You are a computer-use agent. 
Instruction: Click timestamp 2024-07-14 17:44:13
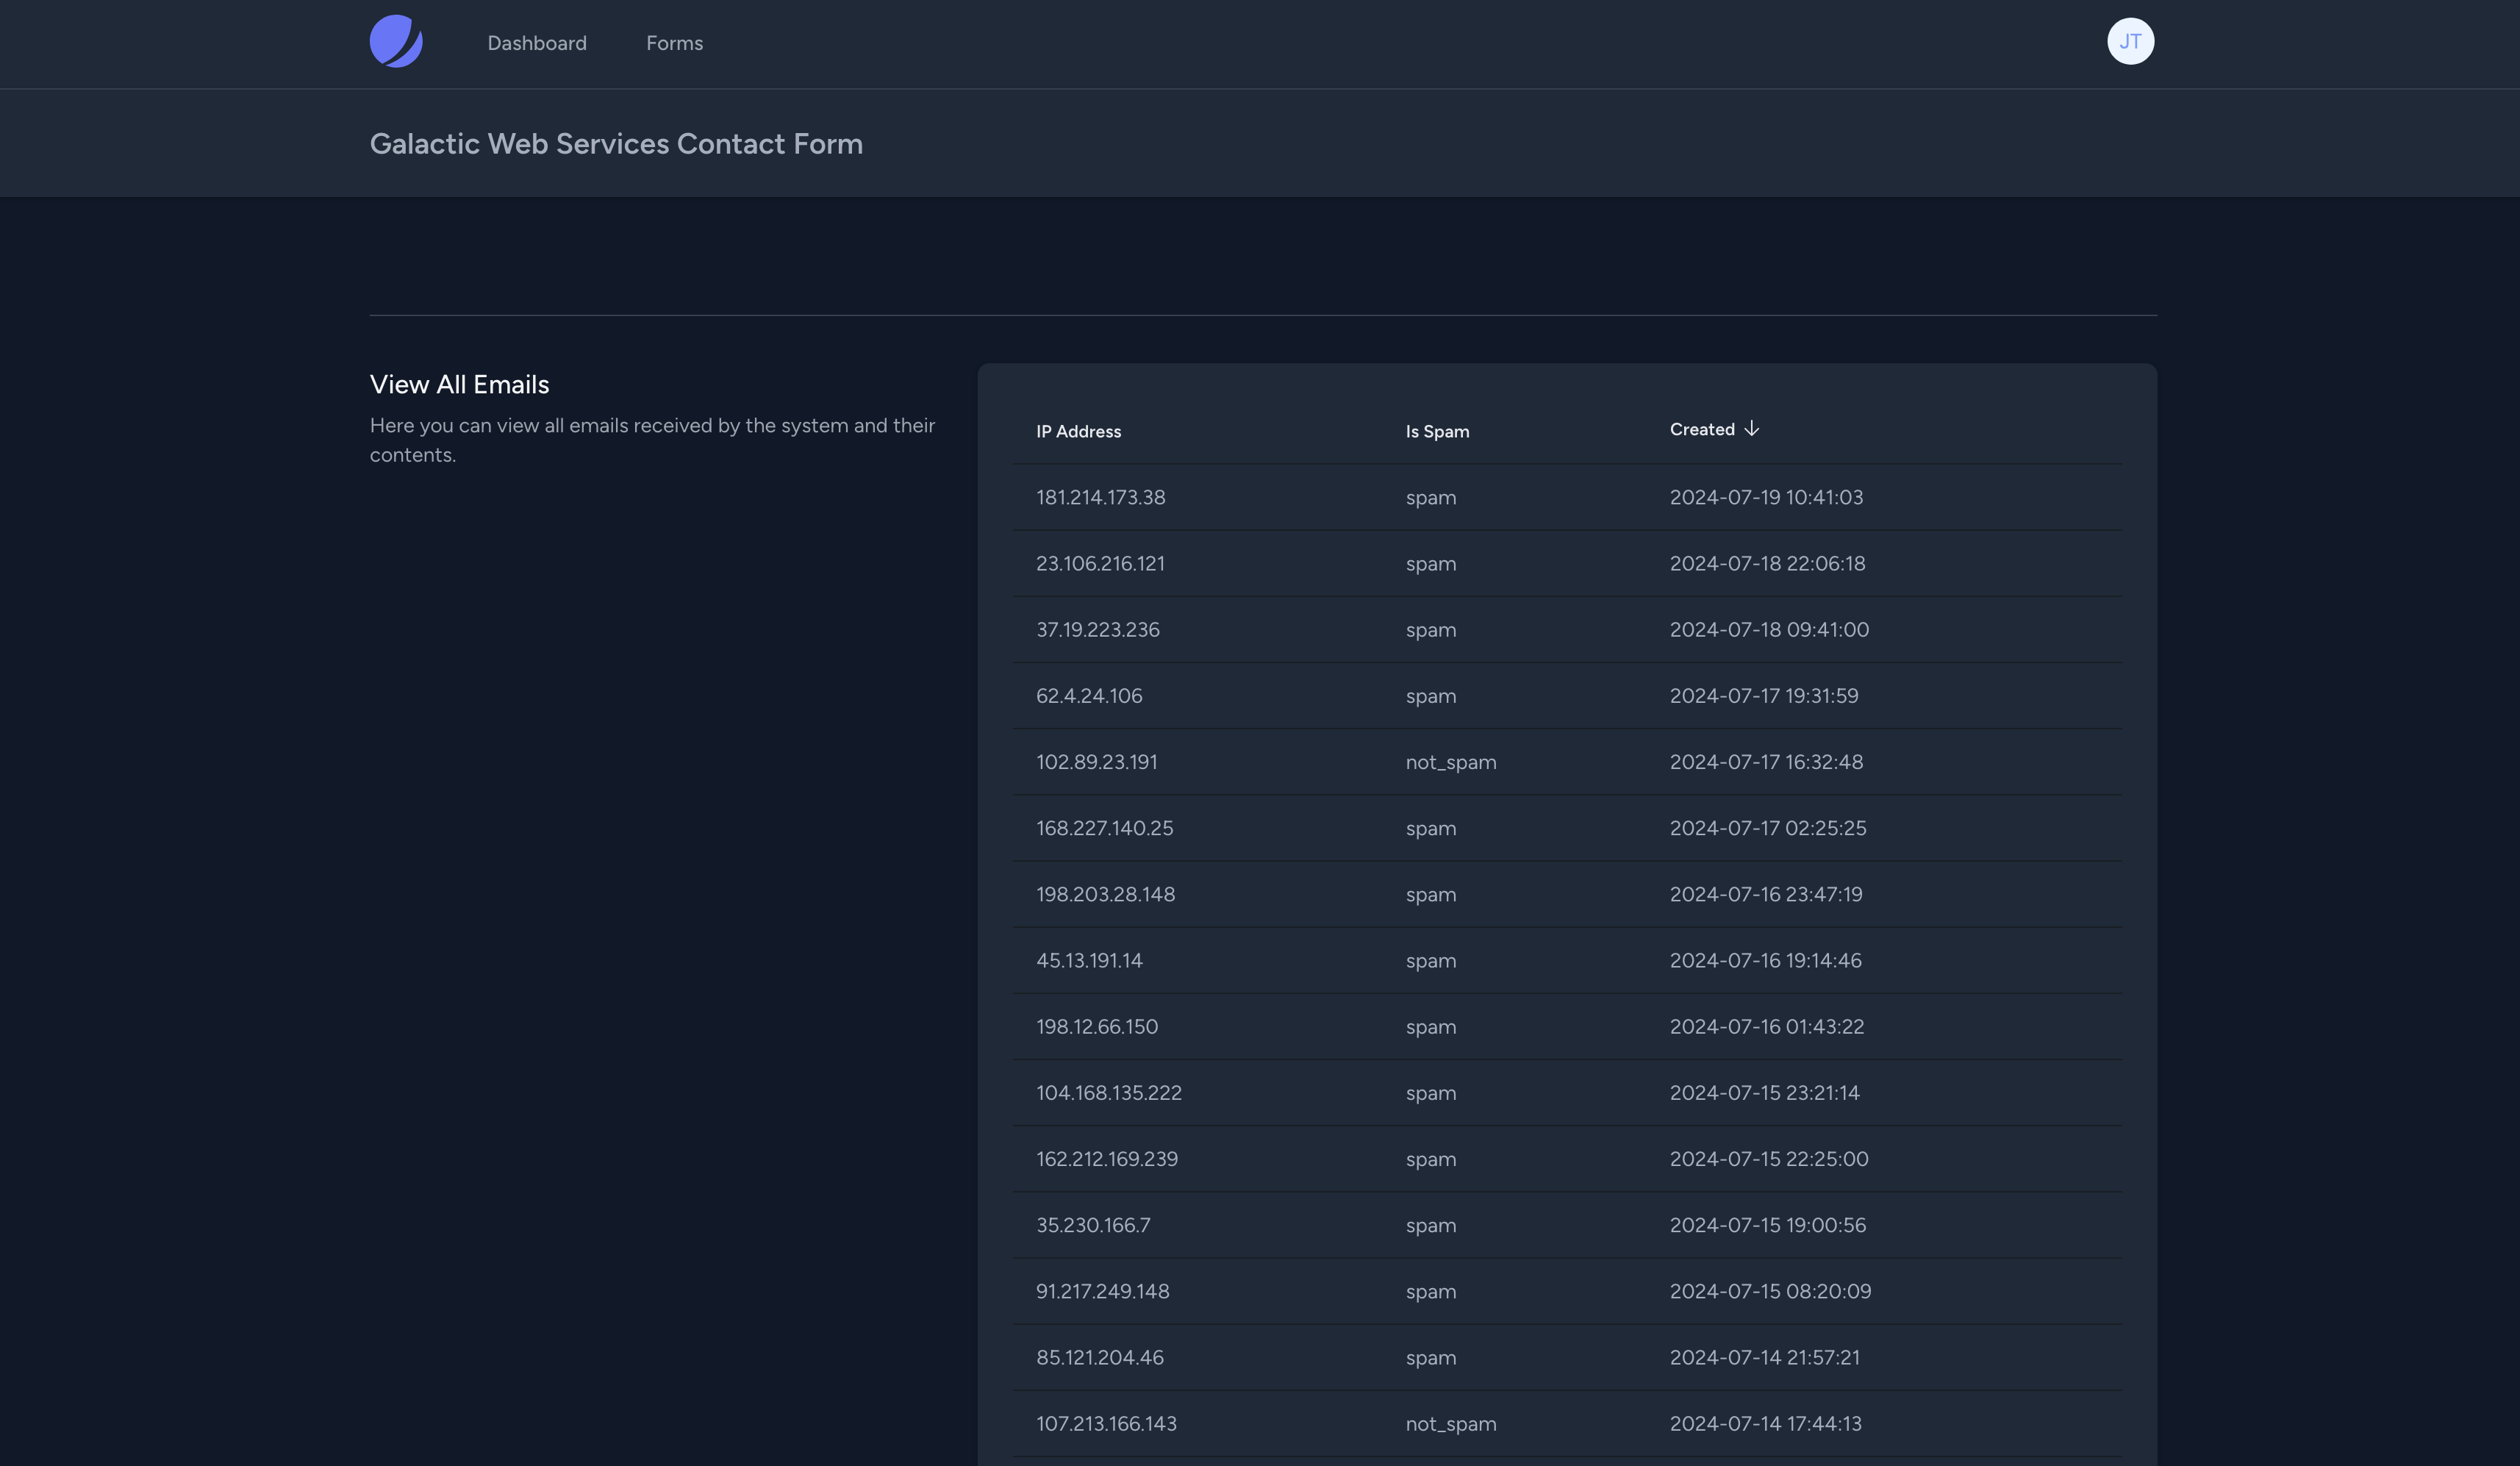(1766, 1423)
